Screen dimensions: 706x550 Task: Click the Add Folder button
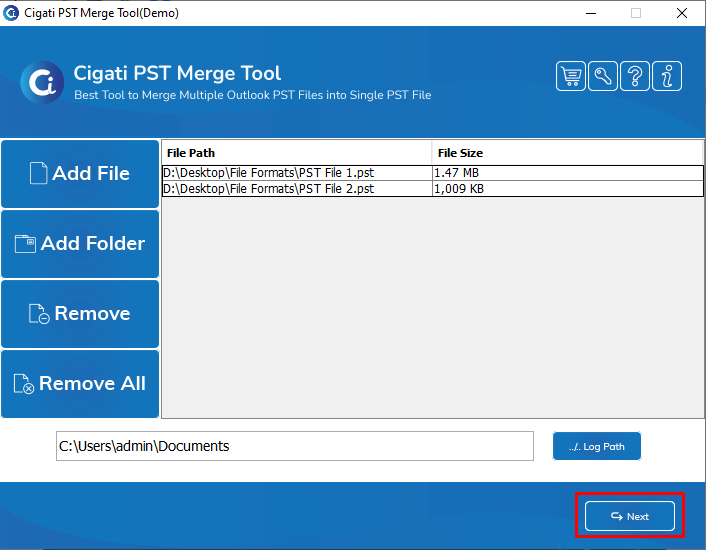coord(80,244)
